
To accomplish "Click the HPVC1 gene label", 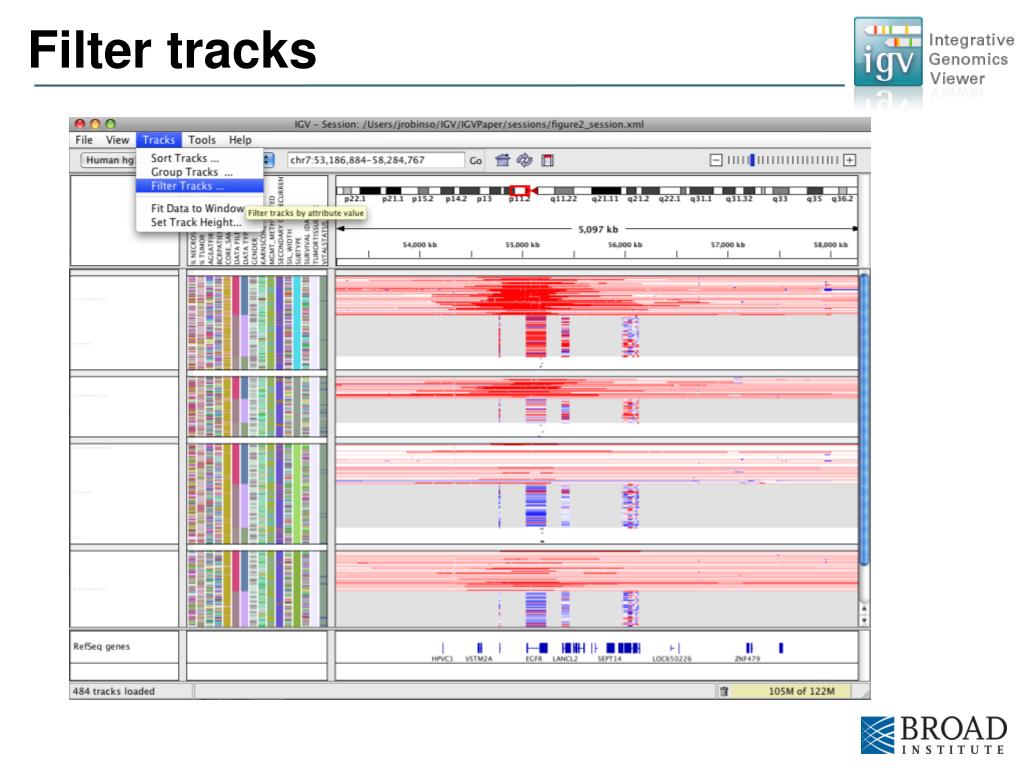I will pyautogui.click(x=442, y=659).
